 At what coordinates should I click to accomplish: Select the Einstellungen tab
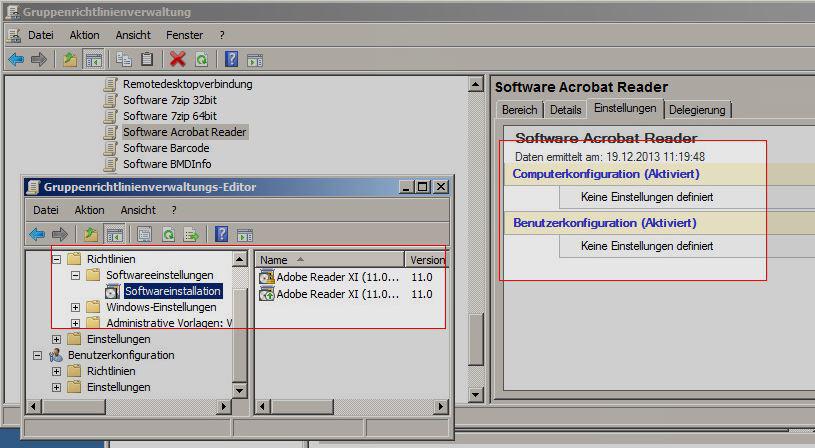click(x=625, y=108)
